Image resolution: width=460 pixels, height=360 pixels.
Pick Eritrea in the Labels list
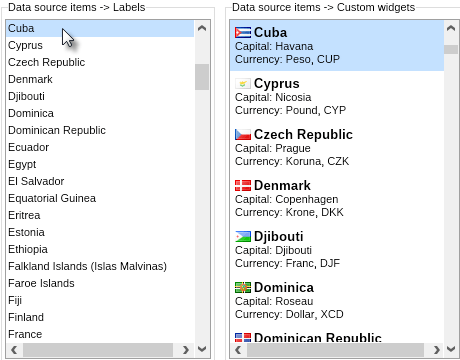click(100, 215)
